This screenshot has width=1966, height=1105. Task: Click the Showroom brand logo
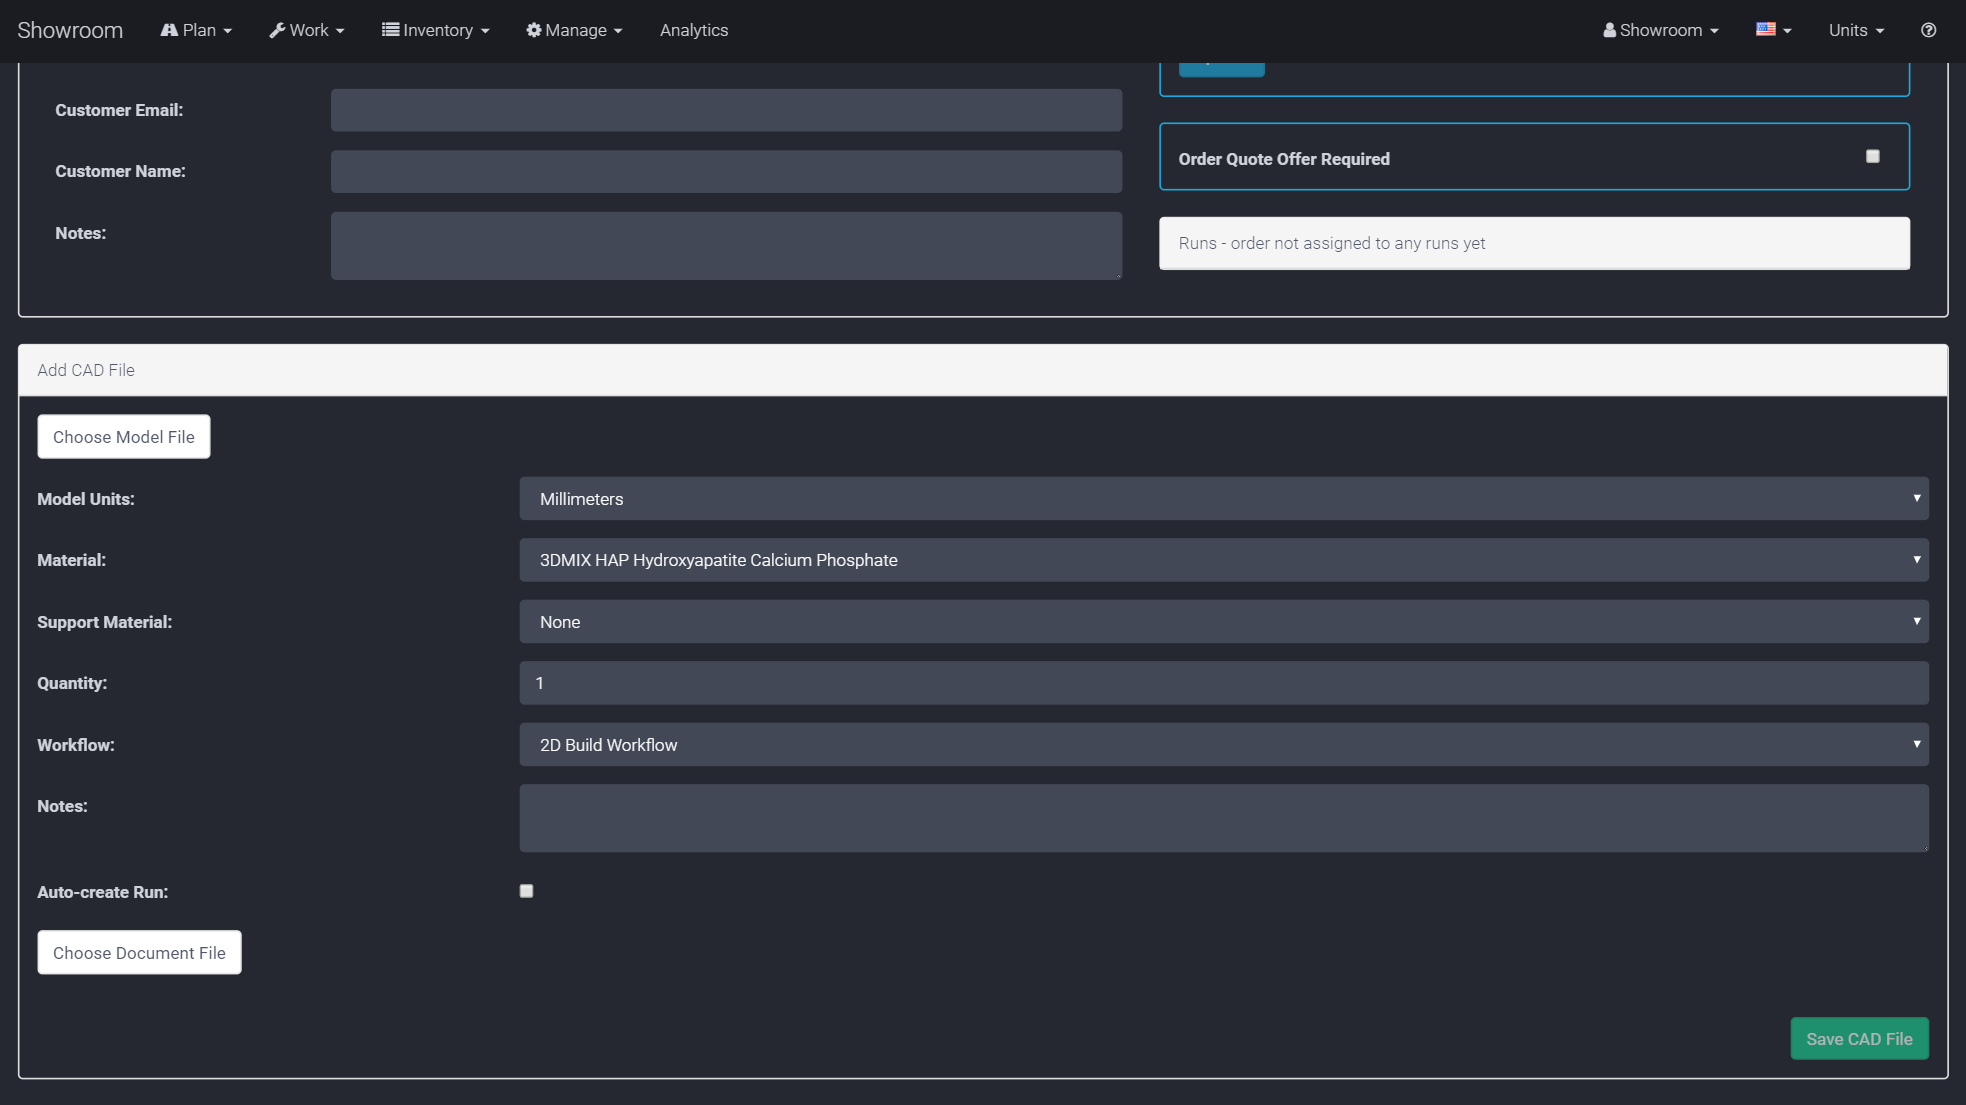[70, 30]
